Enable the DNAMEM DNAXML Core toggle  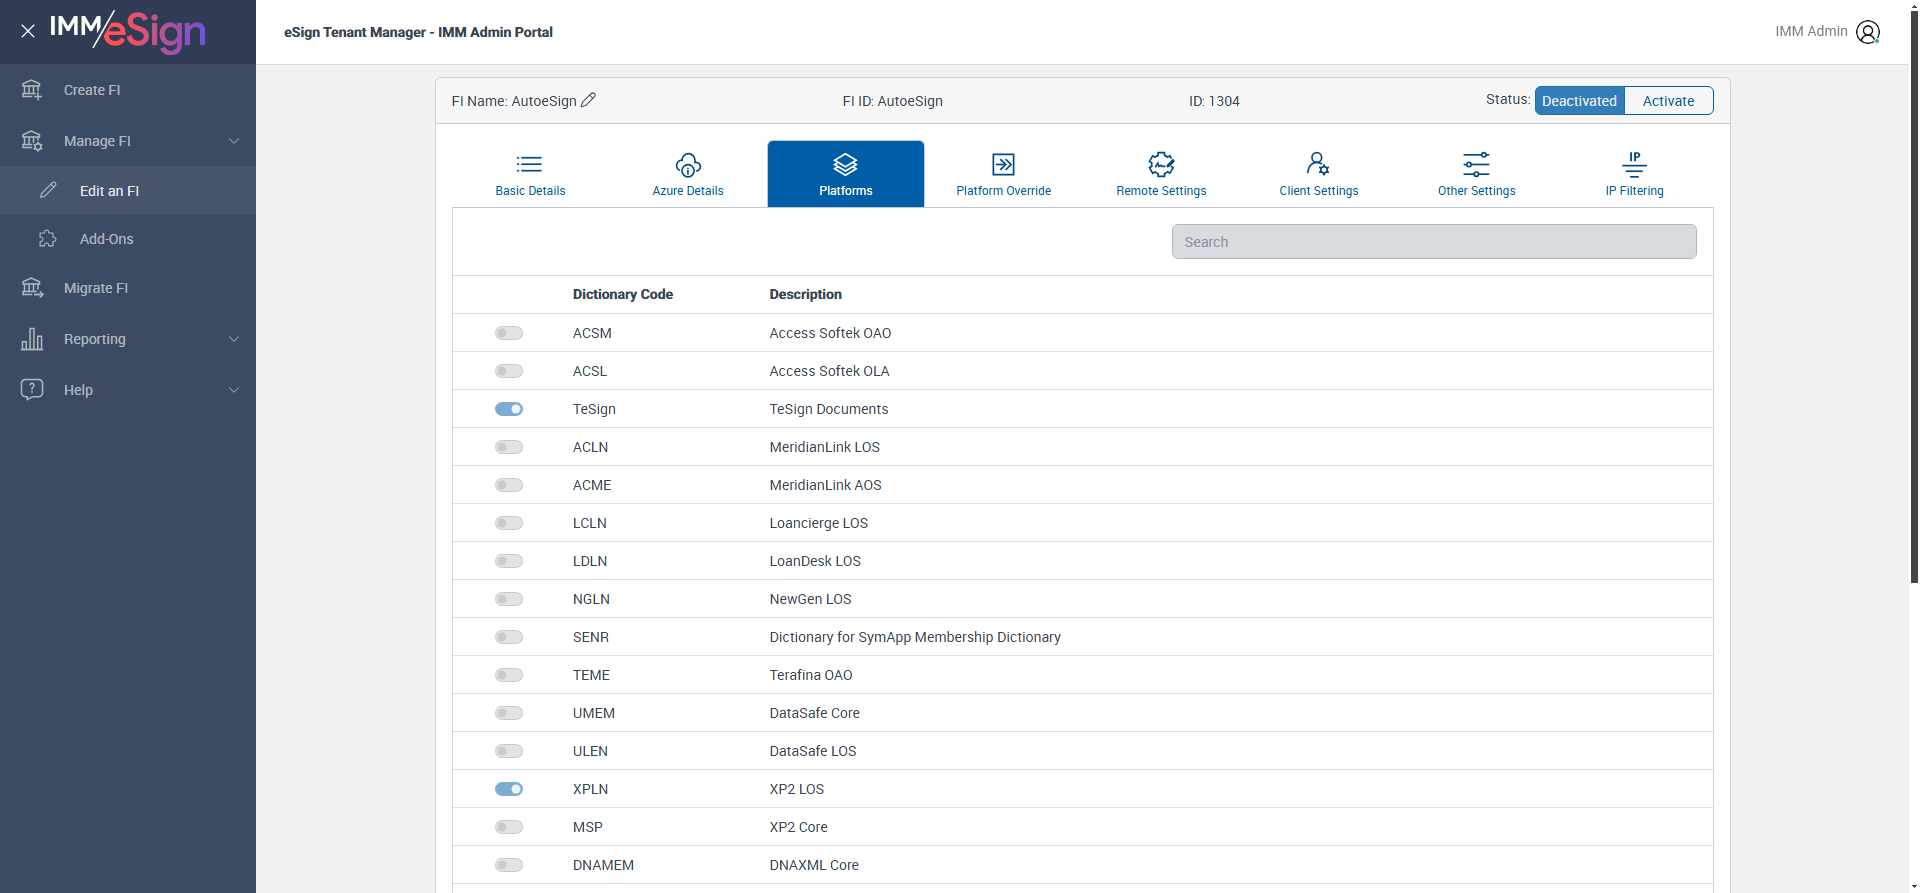click(x=509, y=865)
